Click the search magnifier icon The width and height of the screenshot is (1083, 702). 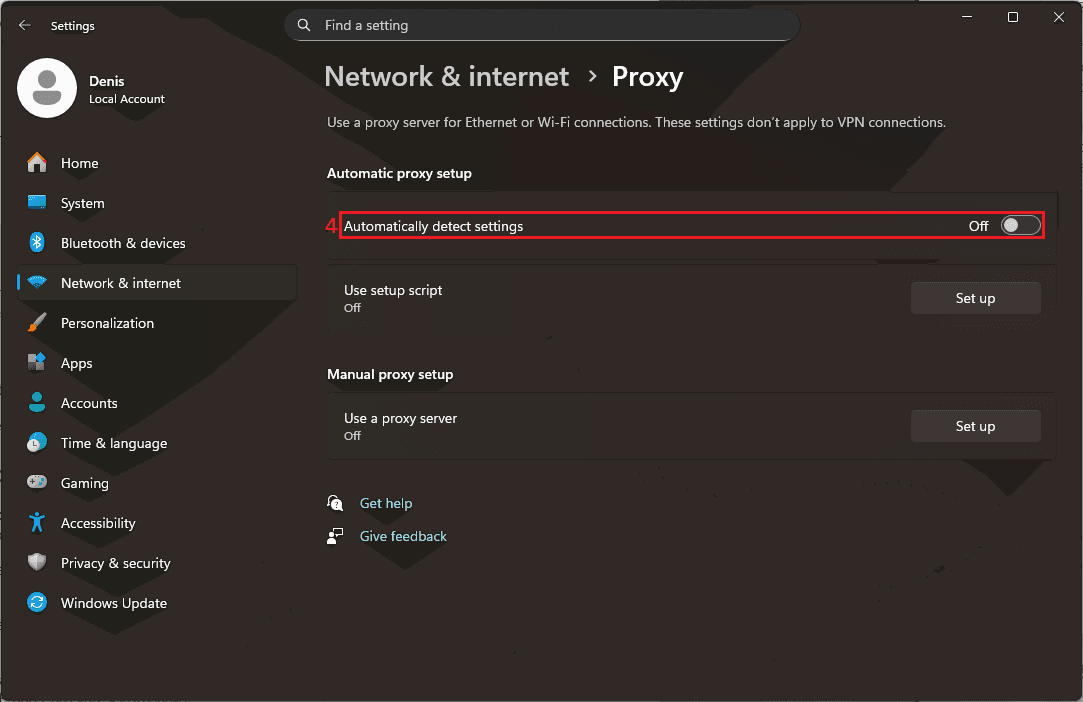(305, 26)
